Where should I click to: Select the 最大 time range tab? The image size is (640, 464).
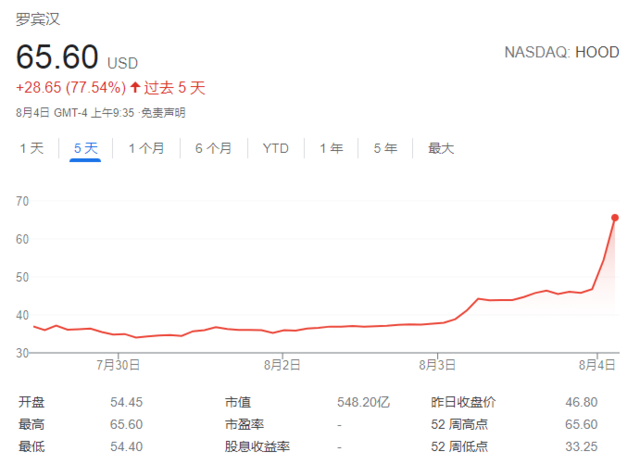click(441, 148)
